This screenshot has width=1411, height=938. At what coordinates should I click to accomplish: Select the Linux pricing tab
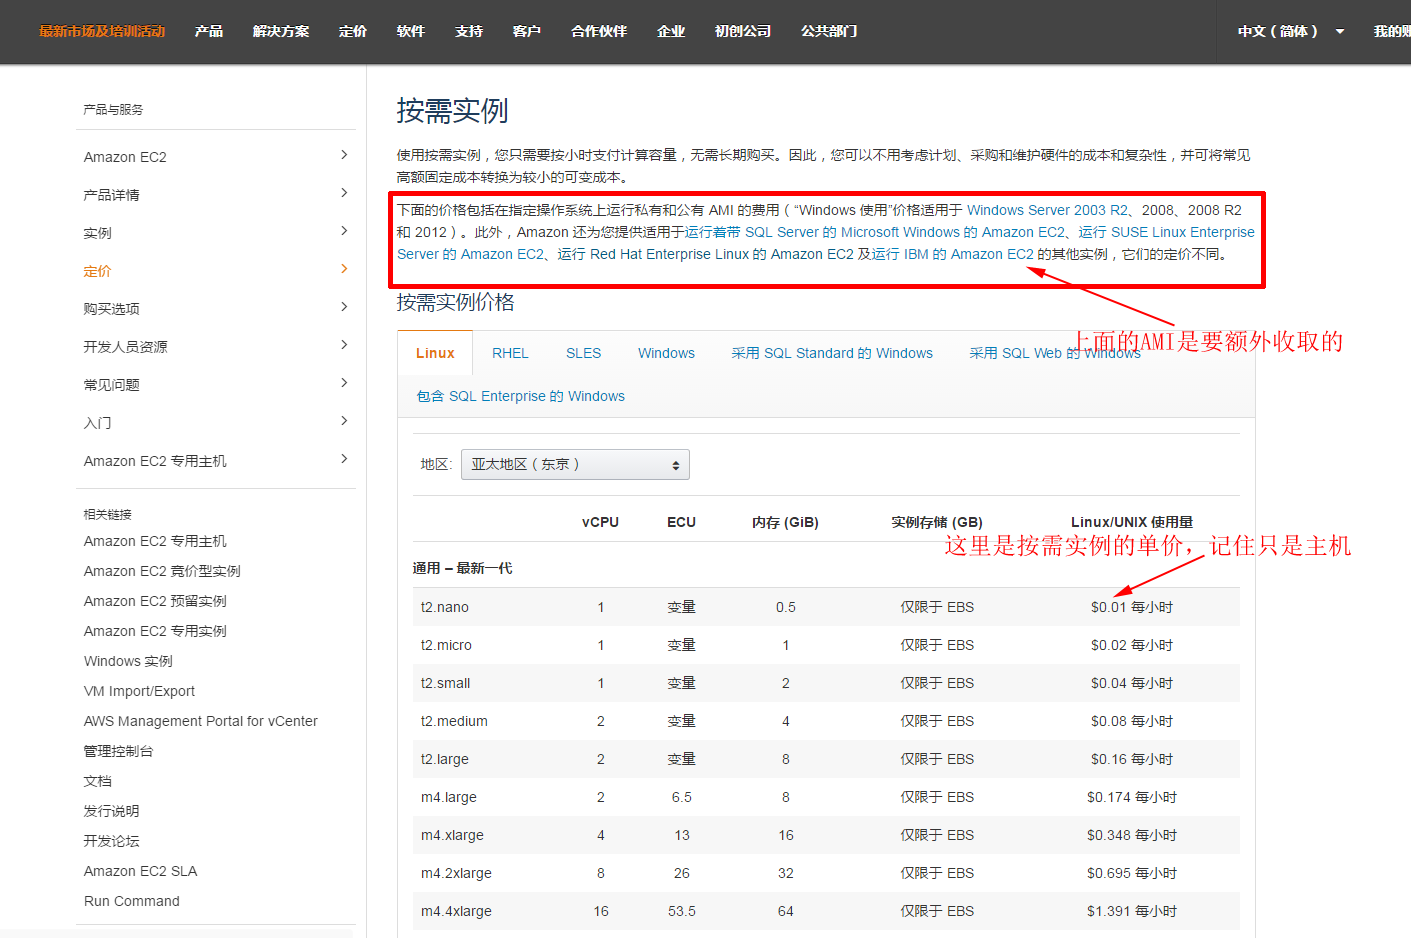pyautogui.click(x=435, y=353)
